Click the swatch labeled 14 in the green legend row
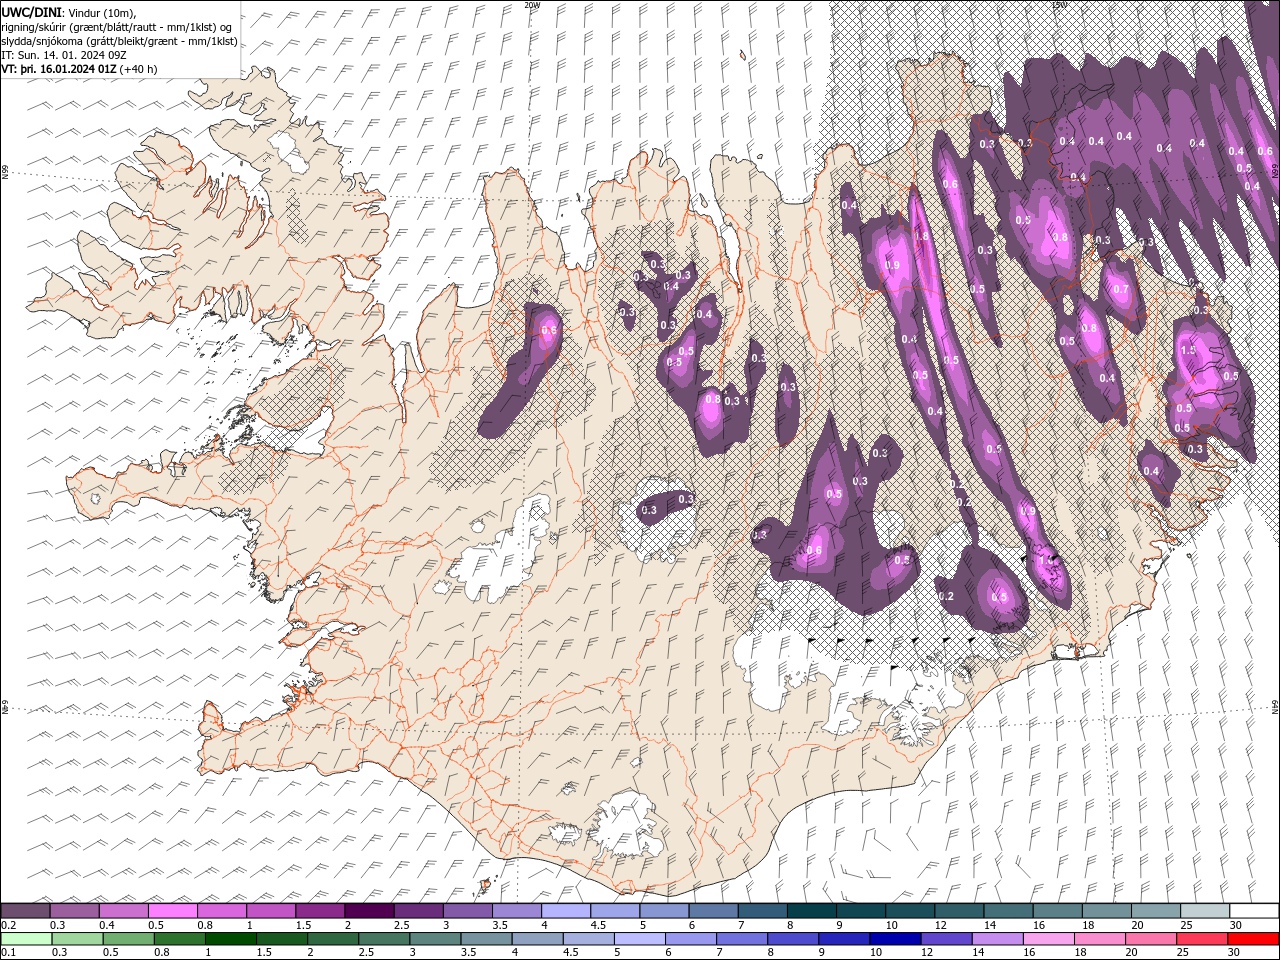The image size is (1280, 960). pyautogui.click(x=996, y=939)
